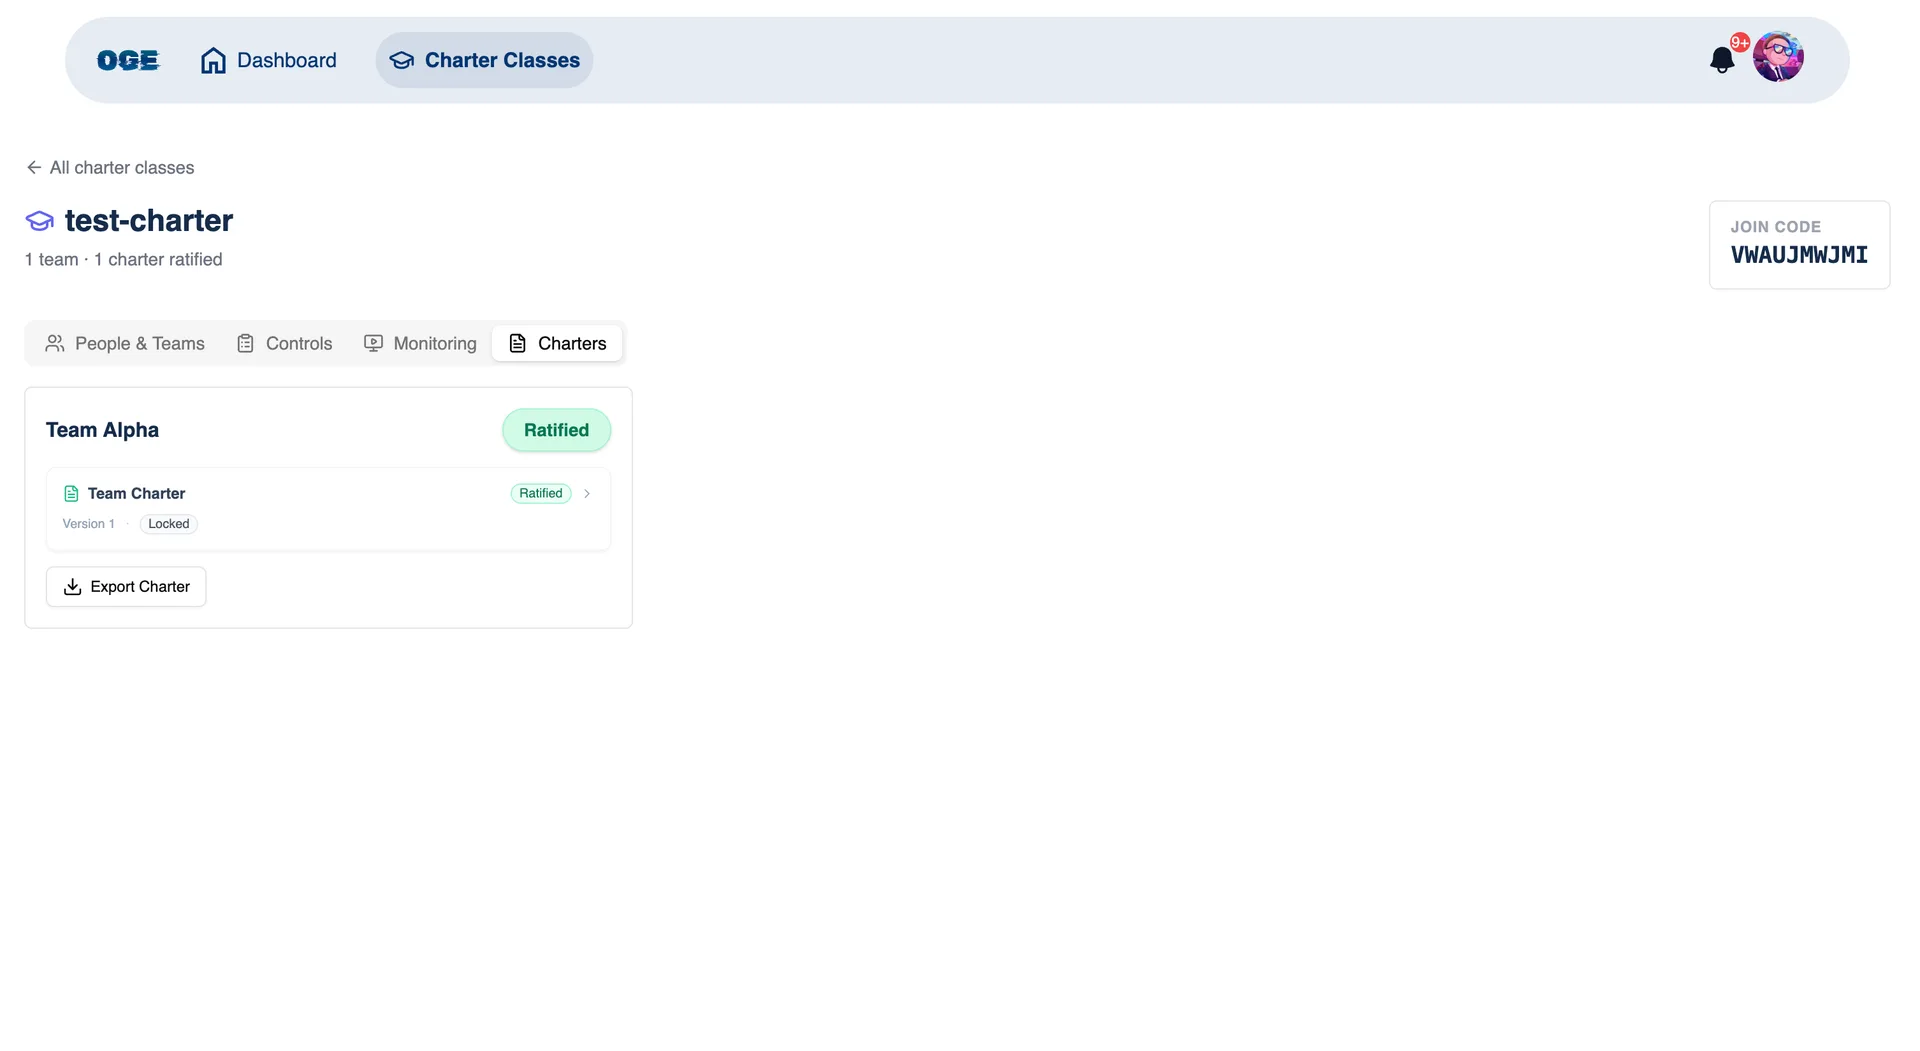Open the Team Charter title
This screenshot has height=1051, width=1920.
(136, 493)
